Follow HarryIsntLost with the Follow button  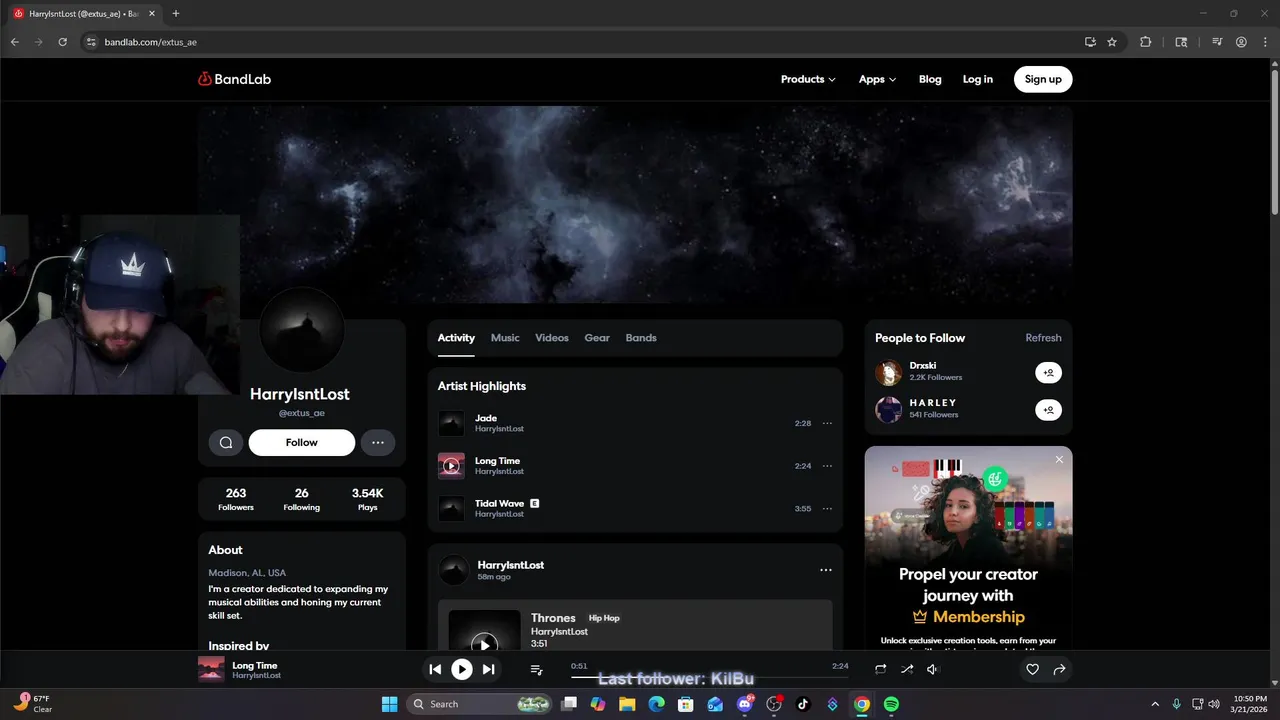(302, 442)
